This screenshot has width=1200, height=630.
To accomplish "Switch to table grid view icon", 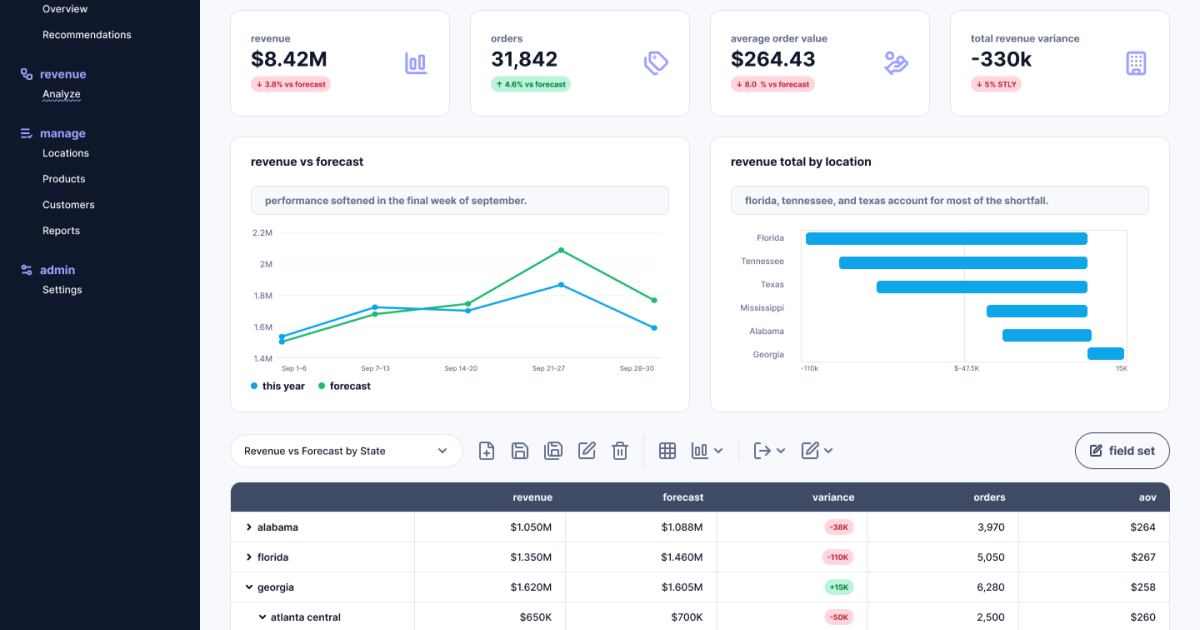I will point(667,451).
